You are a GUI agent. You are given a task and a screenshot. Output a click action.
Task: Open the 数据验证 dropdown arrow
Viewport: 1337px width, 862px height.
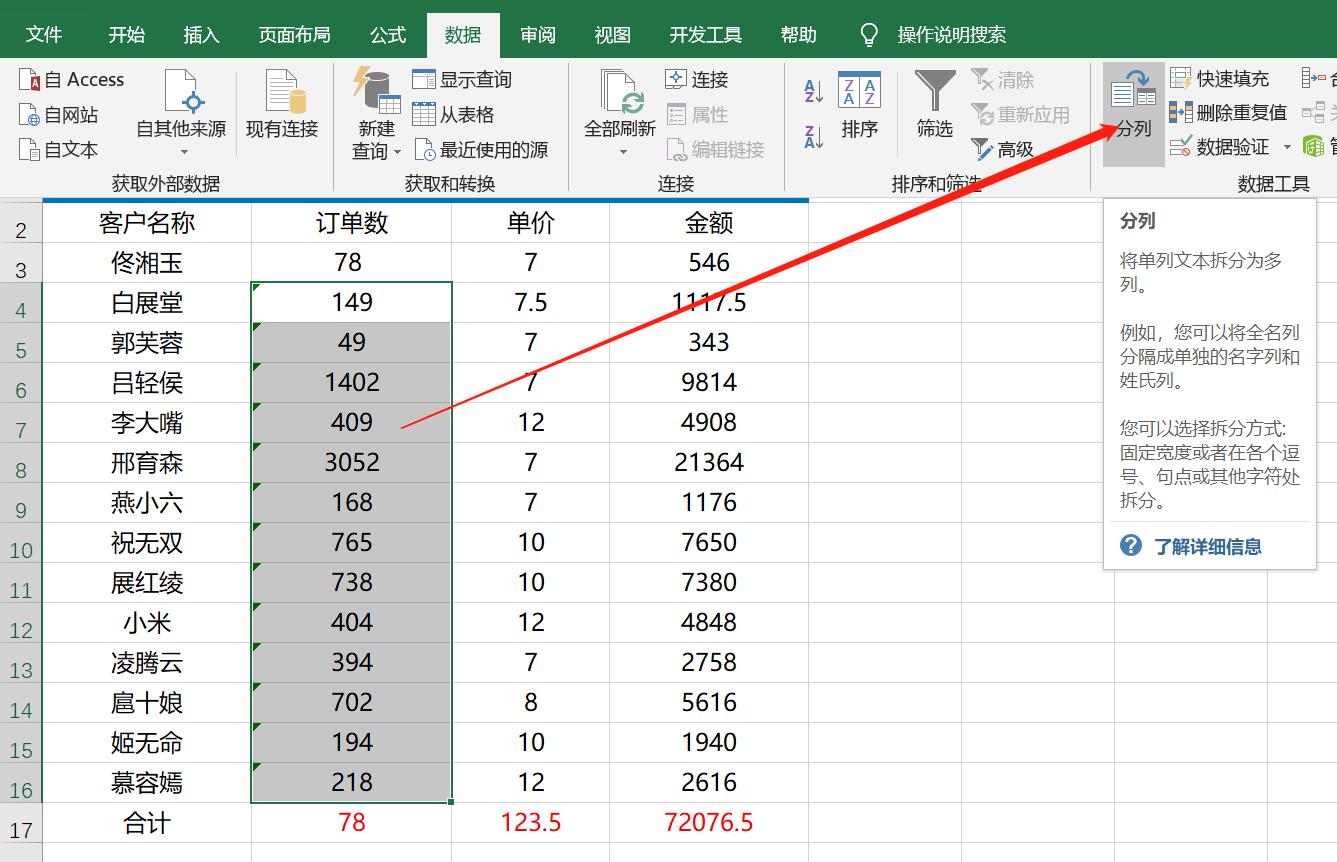(1288, 147)
